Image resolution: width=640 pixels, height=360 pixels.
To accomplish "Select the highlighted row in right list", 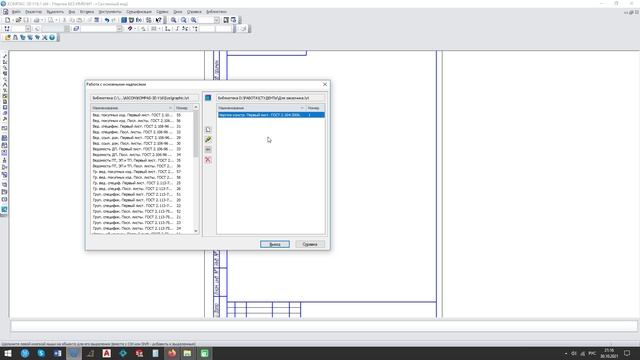I will 271,115.
